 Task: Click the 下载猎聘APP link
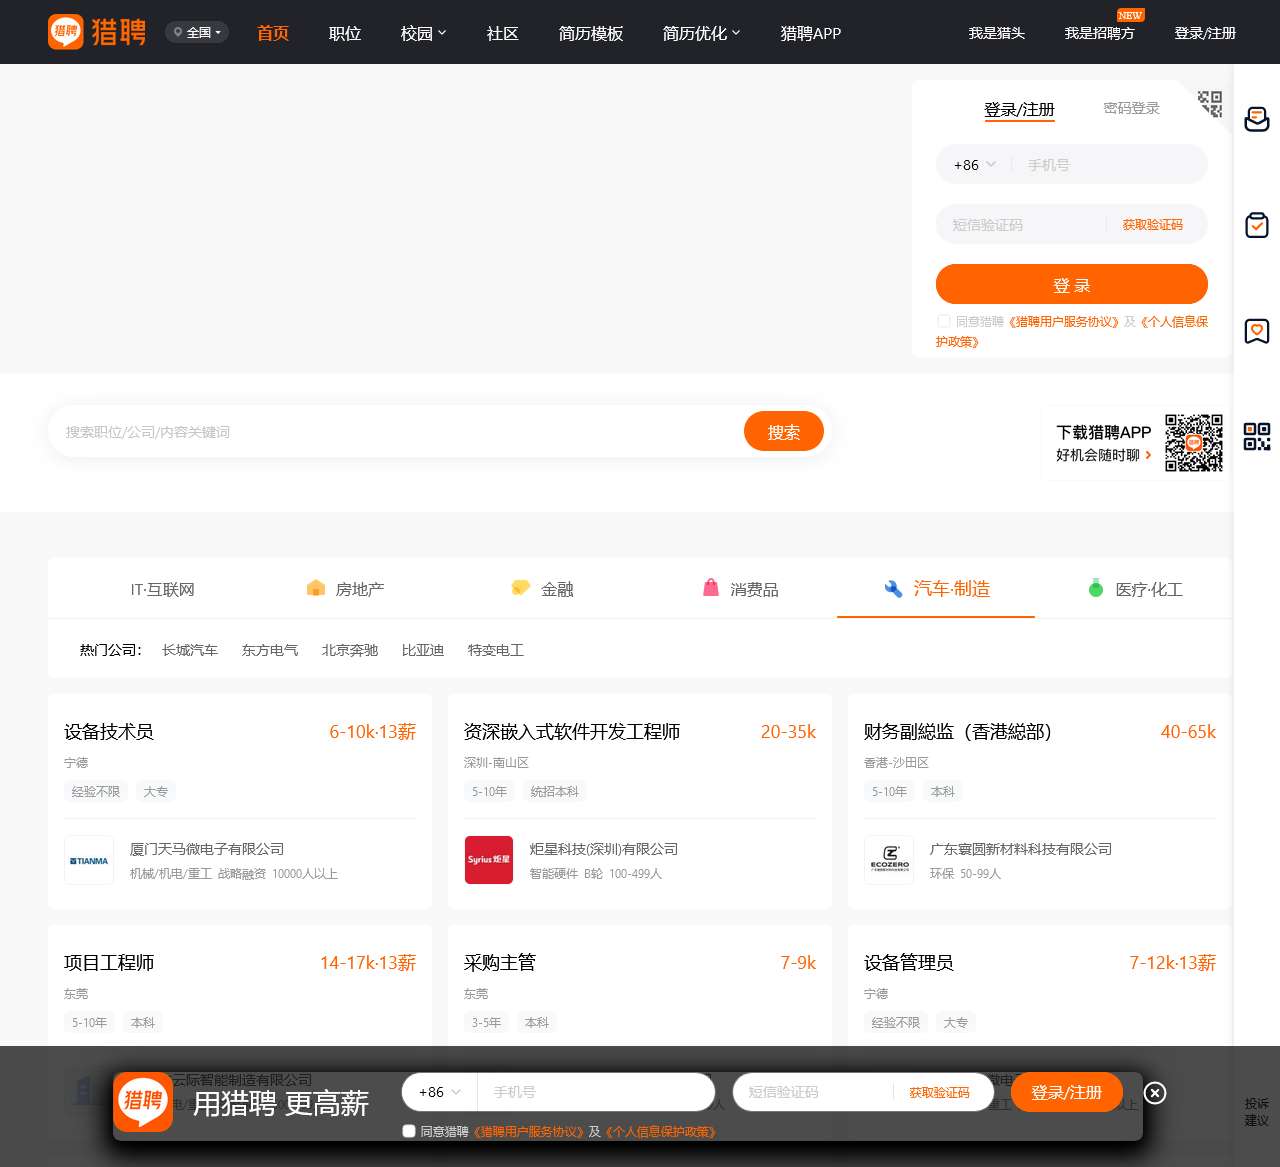(x=1104, y=432)
